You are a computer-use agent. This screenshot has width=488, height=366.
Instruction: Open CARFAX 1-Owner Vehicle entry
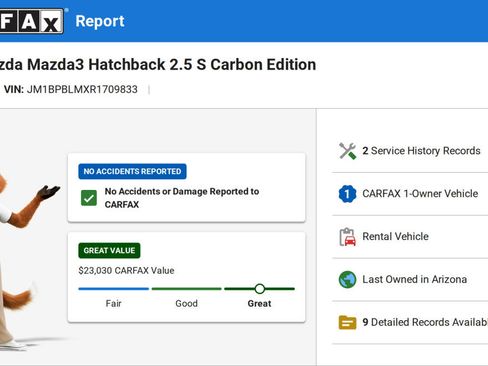[x=420, y=194]
